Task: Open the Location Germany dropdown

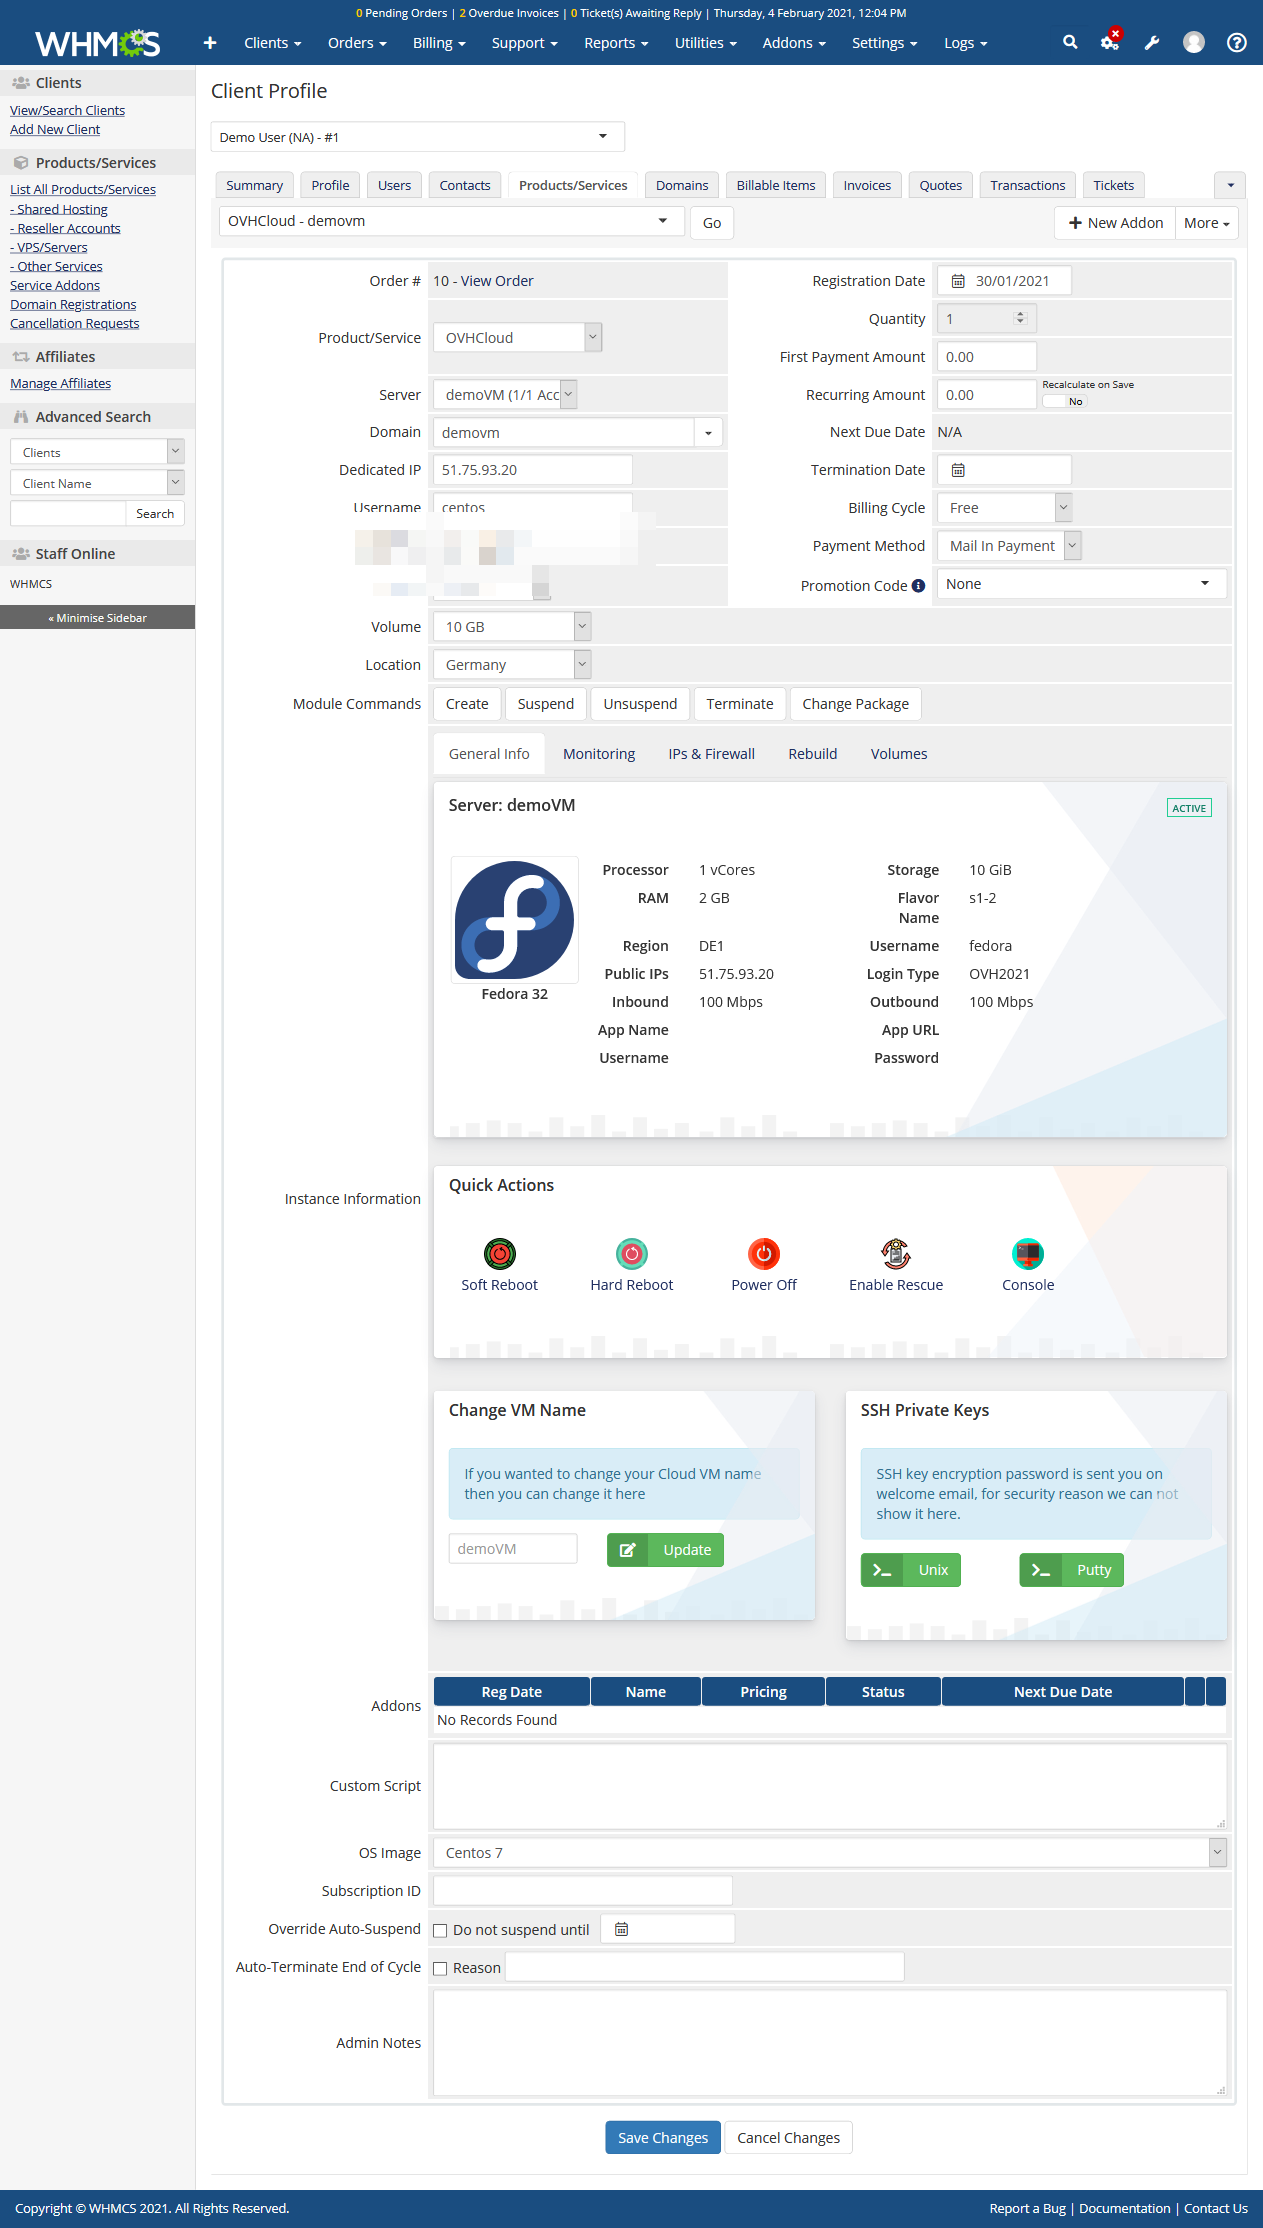Action: pyautogui.click(x=512, y=665)
